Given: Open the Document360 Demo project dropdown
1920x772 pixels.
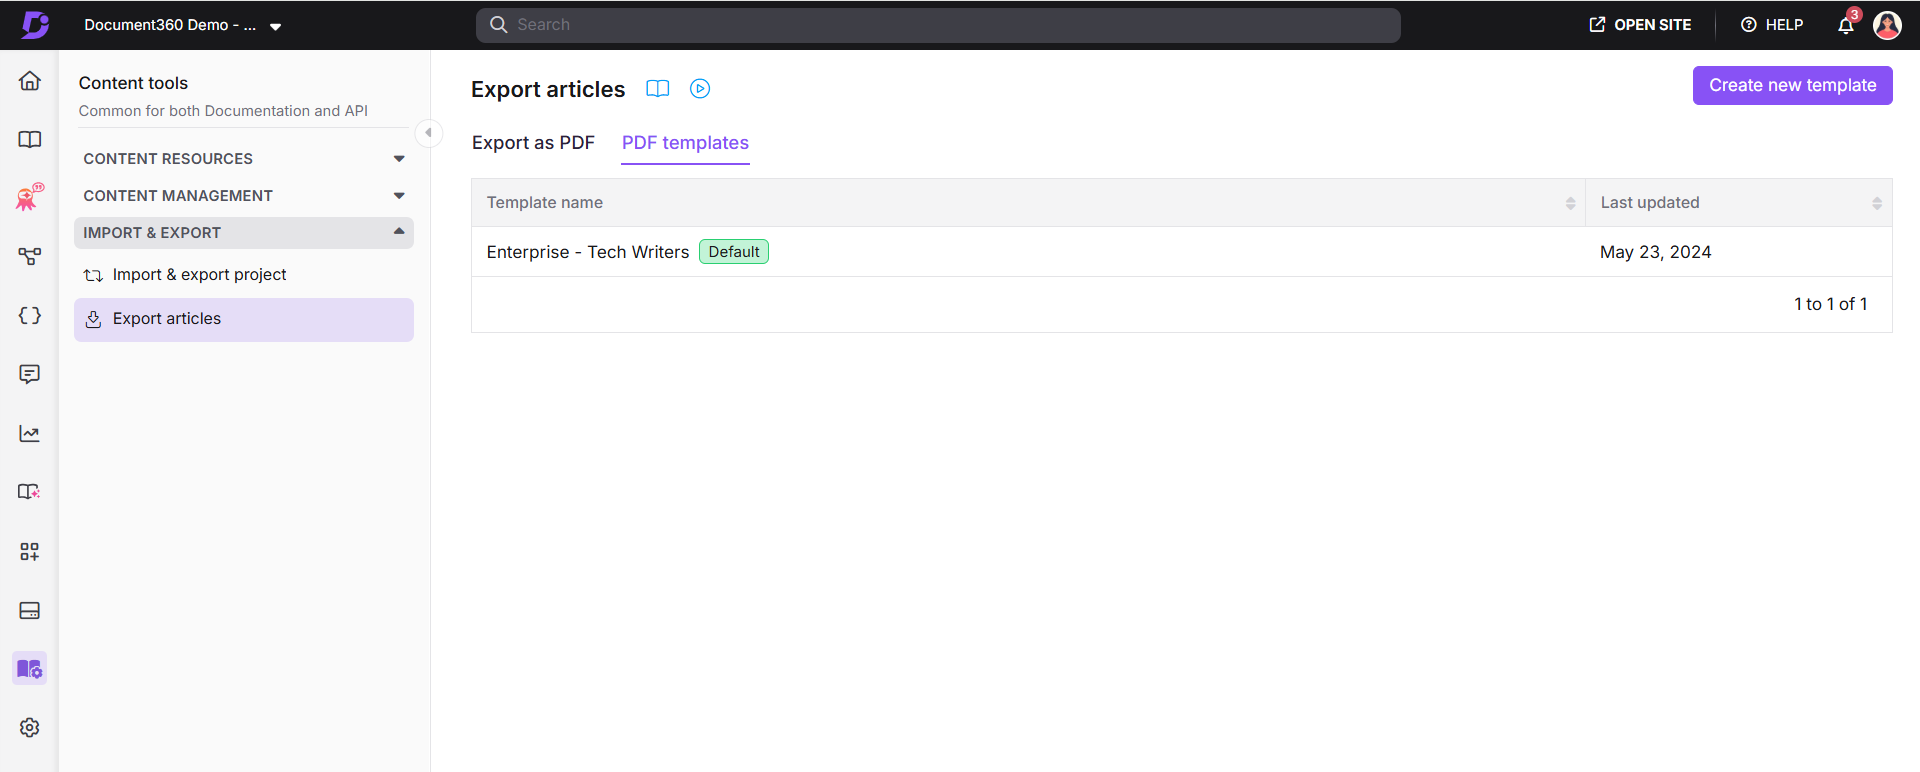Looking at the screenshot, I should coord(183,25).
